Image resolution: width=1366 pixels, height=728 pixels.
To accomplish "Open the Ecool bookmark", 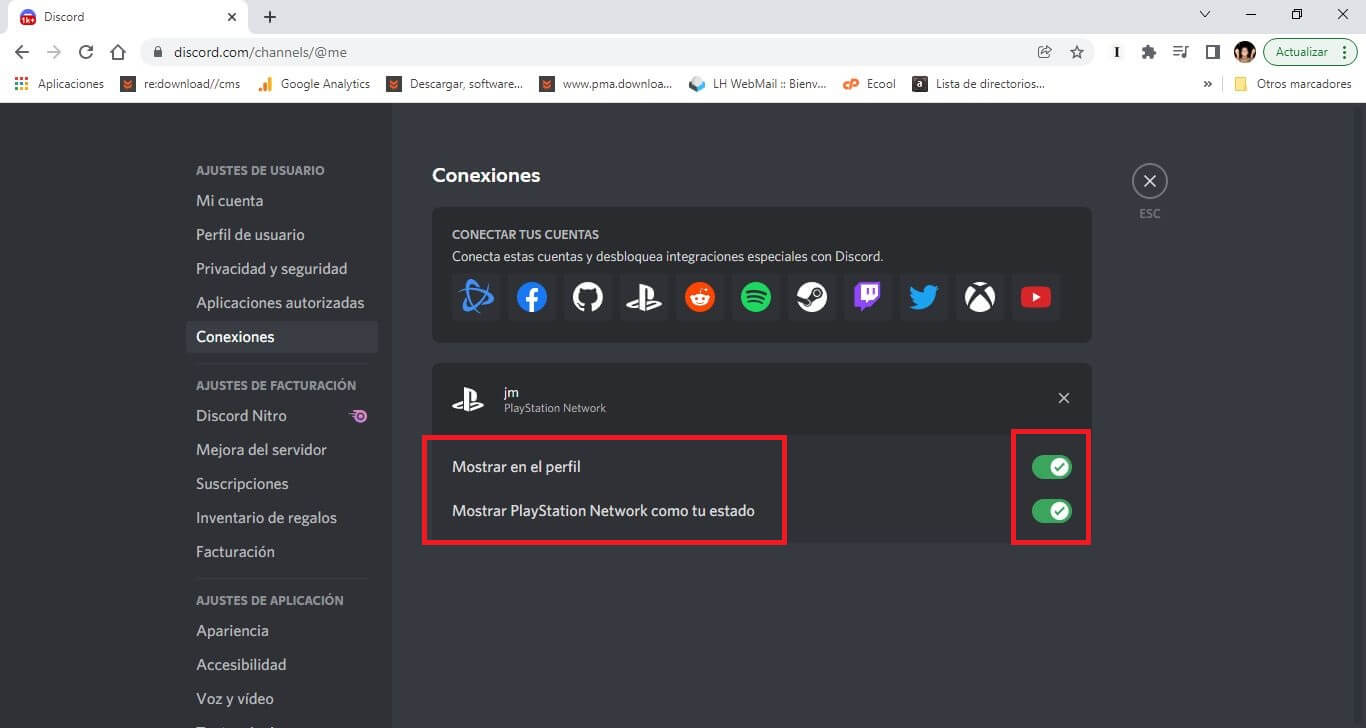I will point(870,84).
